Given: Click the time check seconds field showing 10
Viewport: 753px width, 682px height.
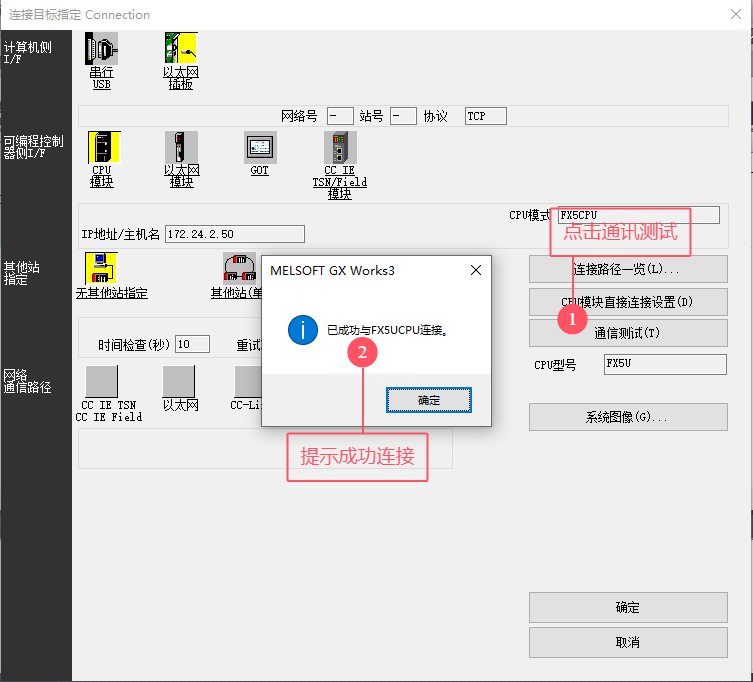Looking at the screenshot, I should tap(193, 344).
